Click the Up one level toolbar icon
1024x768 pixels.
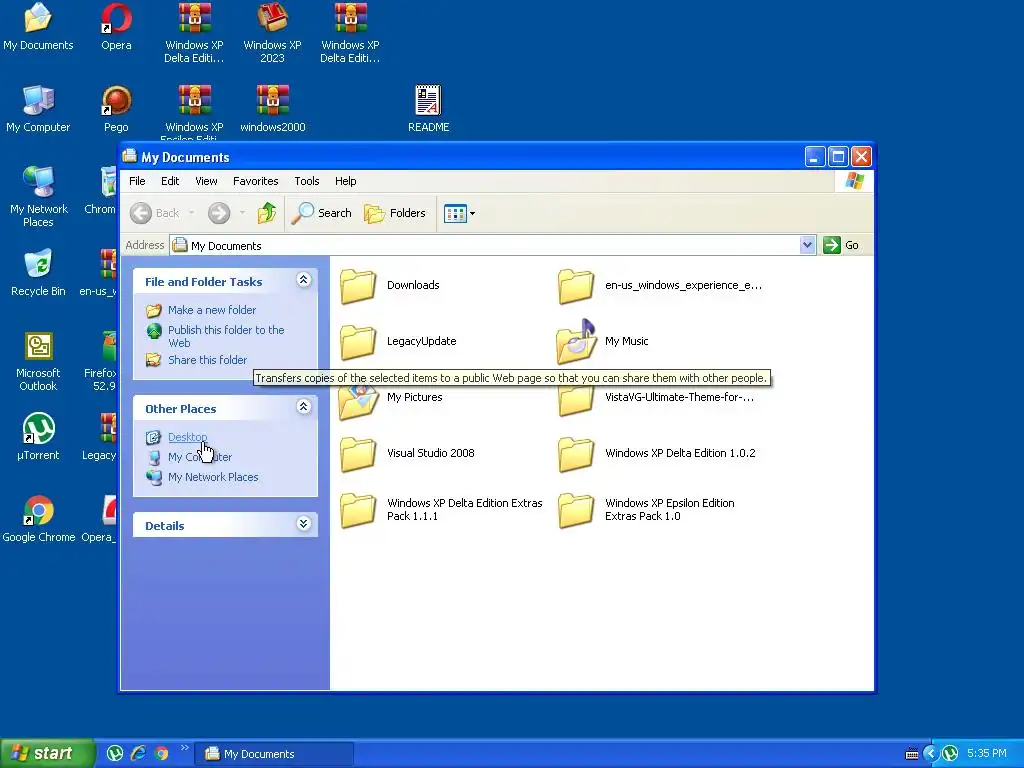pyautogui.click(x=266, y=213)
